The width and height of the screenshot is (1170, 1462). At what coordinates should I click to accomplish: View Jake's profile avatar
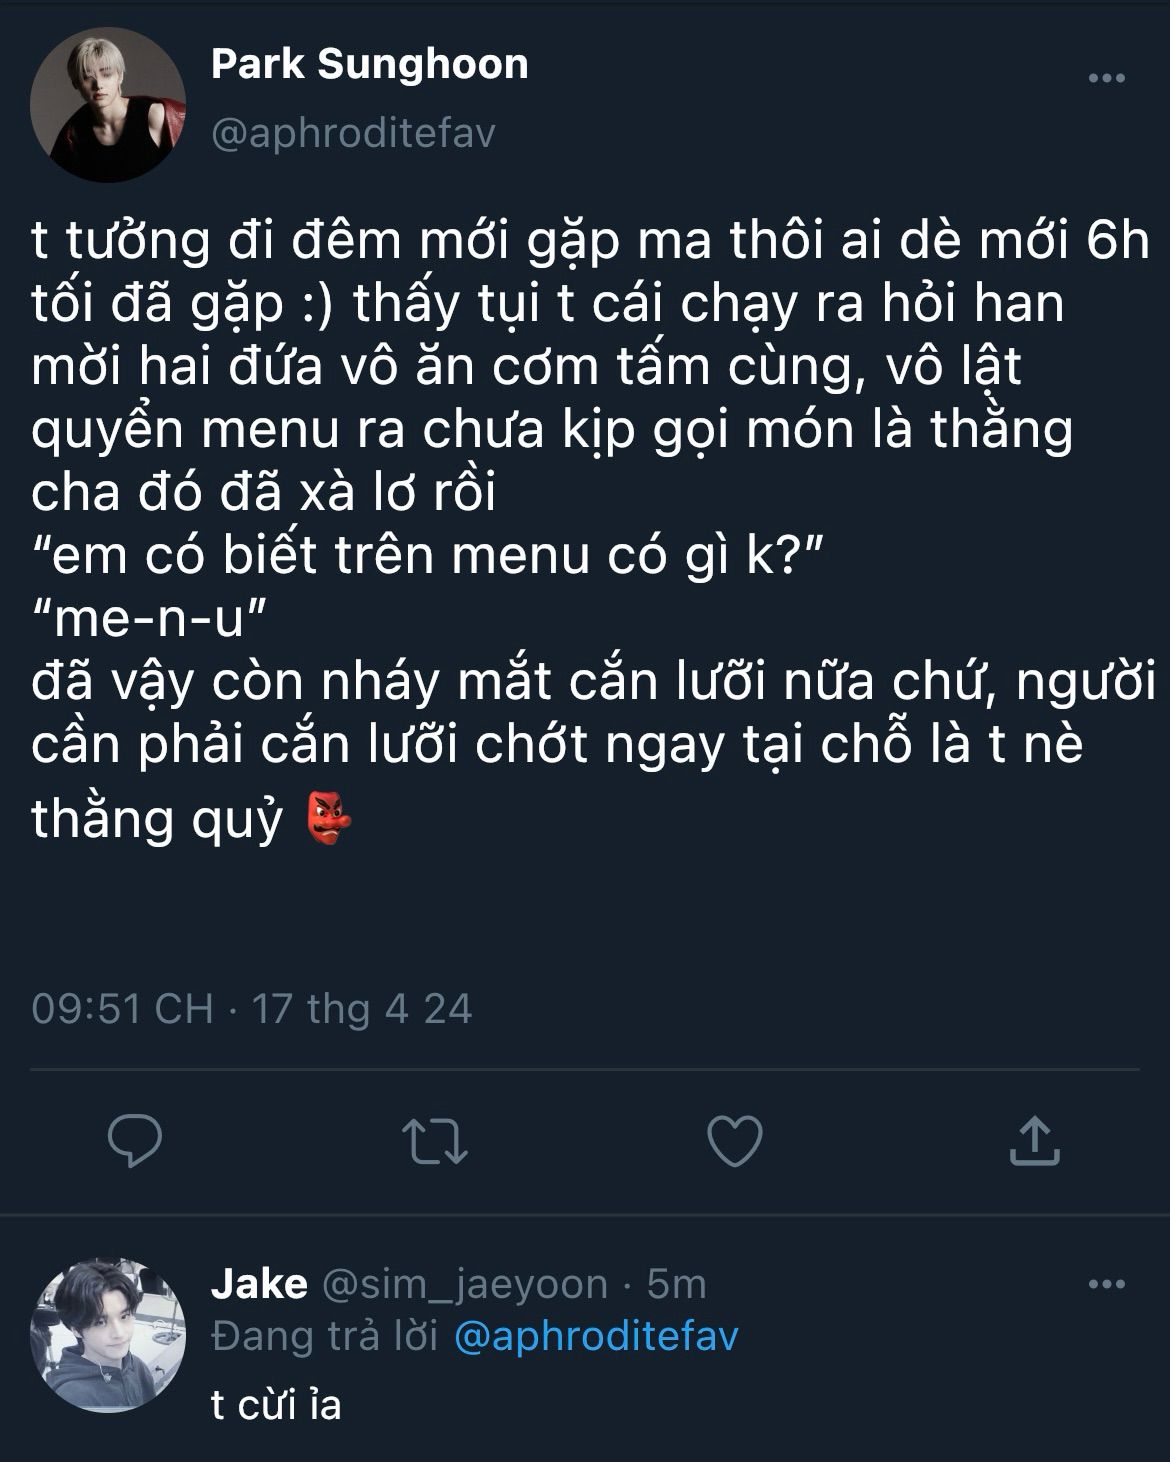pyautogui.click(x=108, y=1334)
